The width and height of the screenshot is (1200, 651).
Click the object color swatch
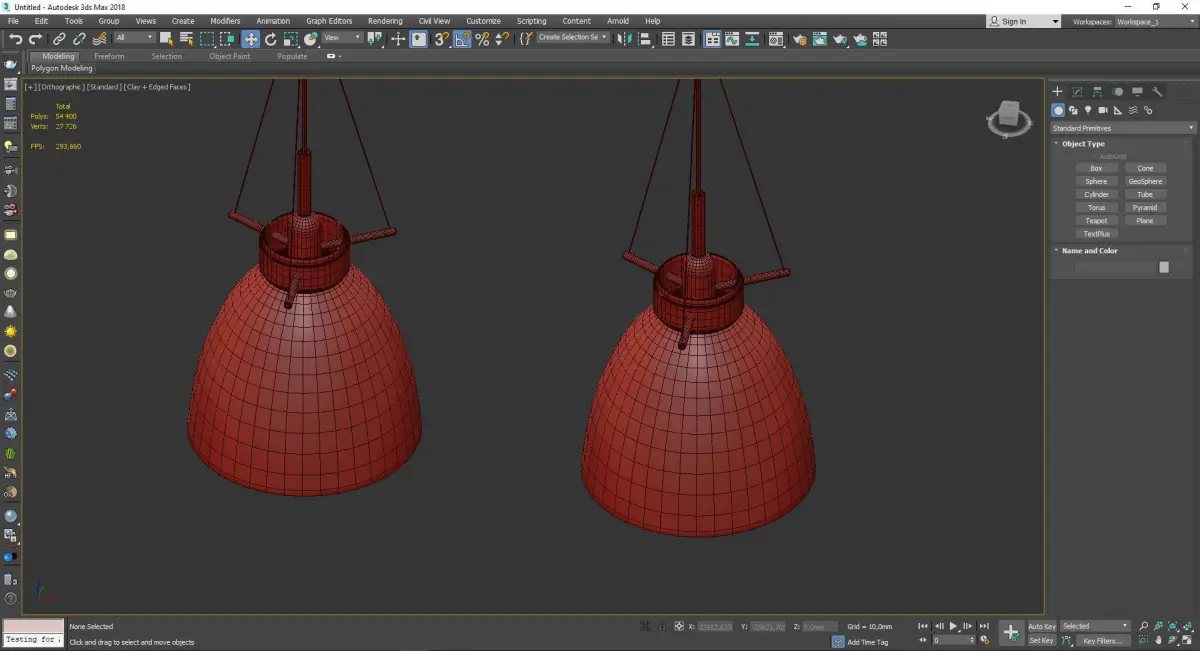[x=1163, y=267]
